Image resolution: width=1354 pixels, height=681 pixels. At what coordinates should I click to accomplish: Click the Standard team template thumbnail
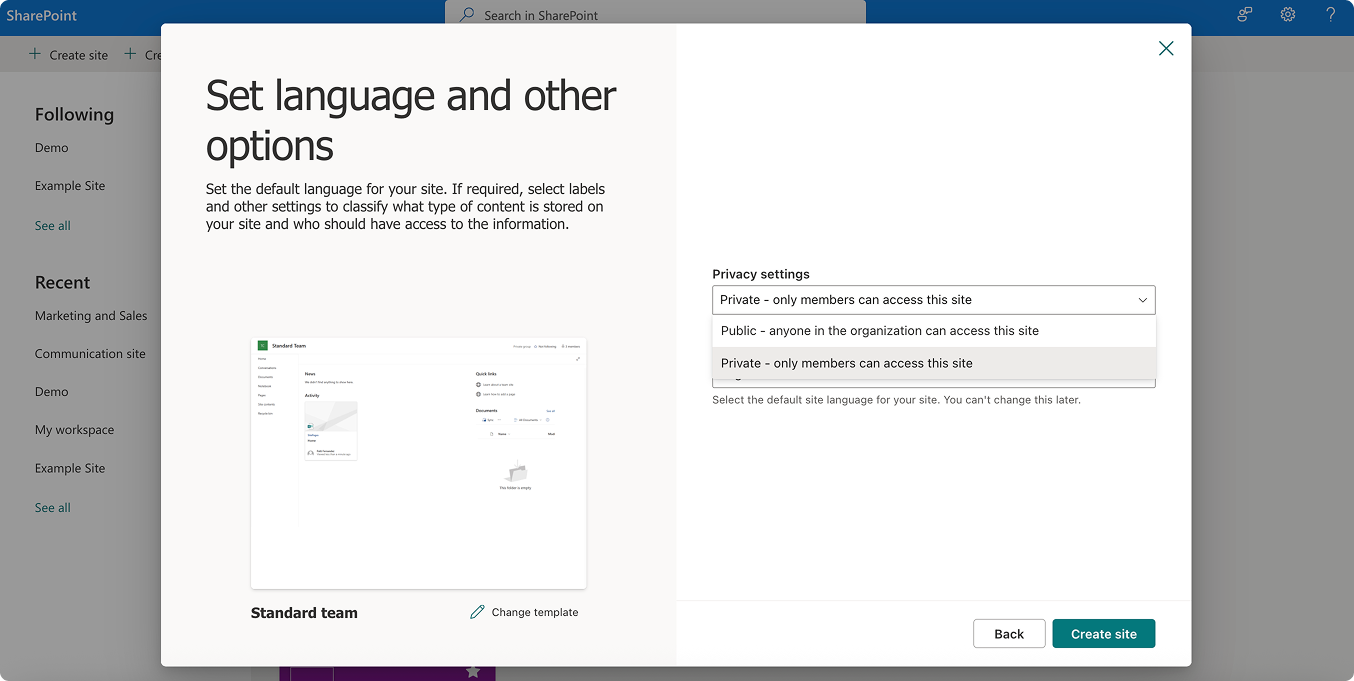pos(418,462)
